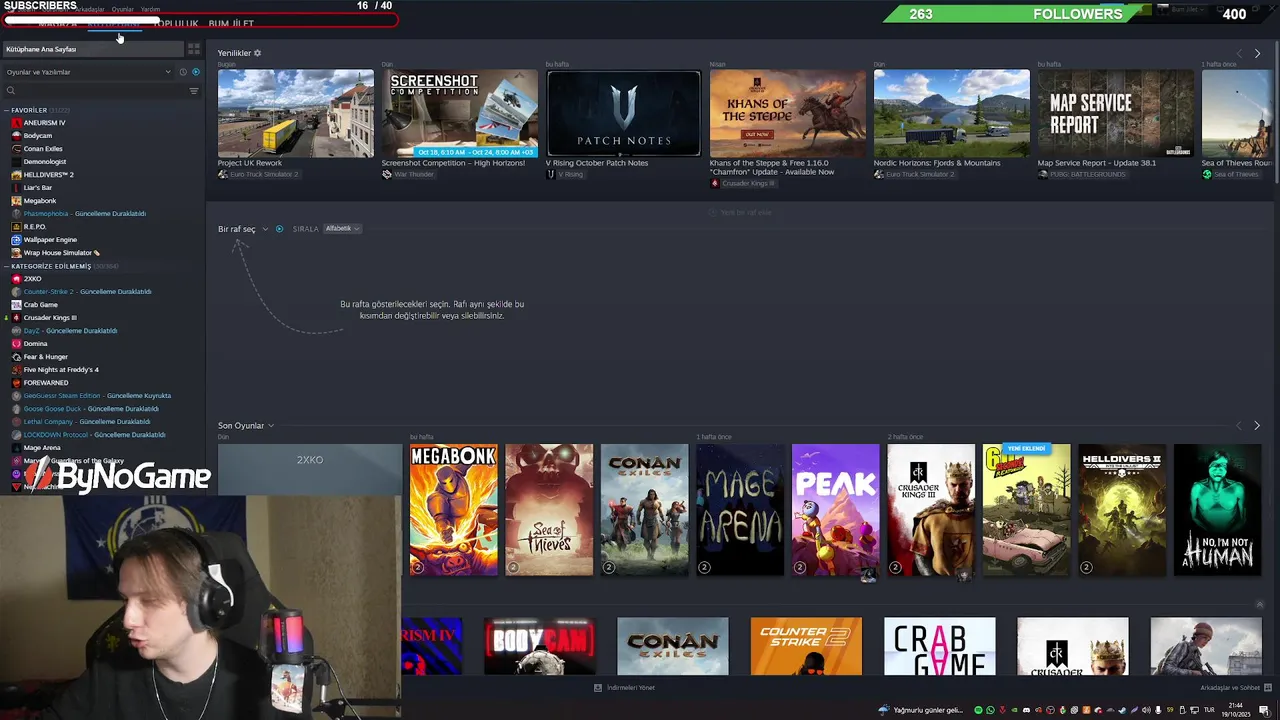Select Demonologist in the sidebar

[45, 162]
